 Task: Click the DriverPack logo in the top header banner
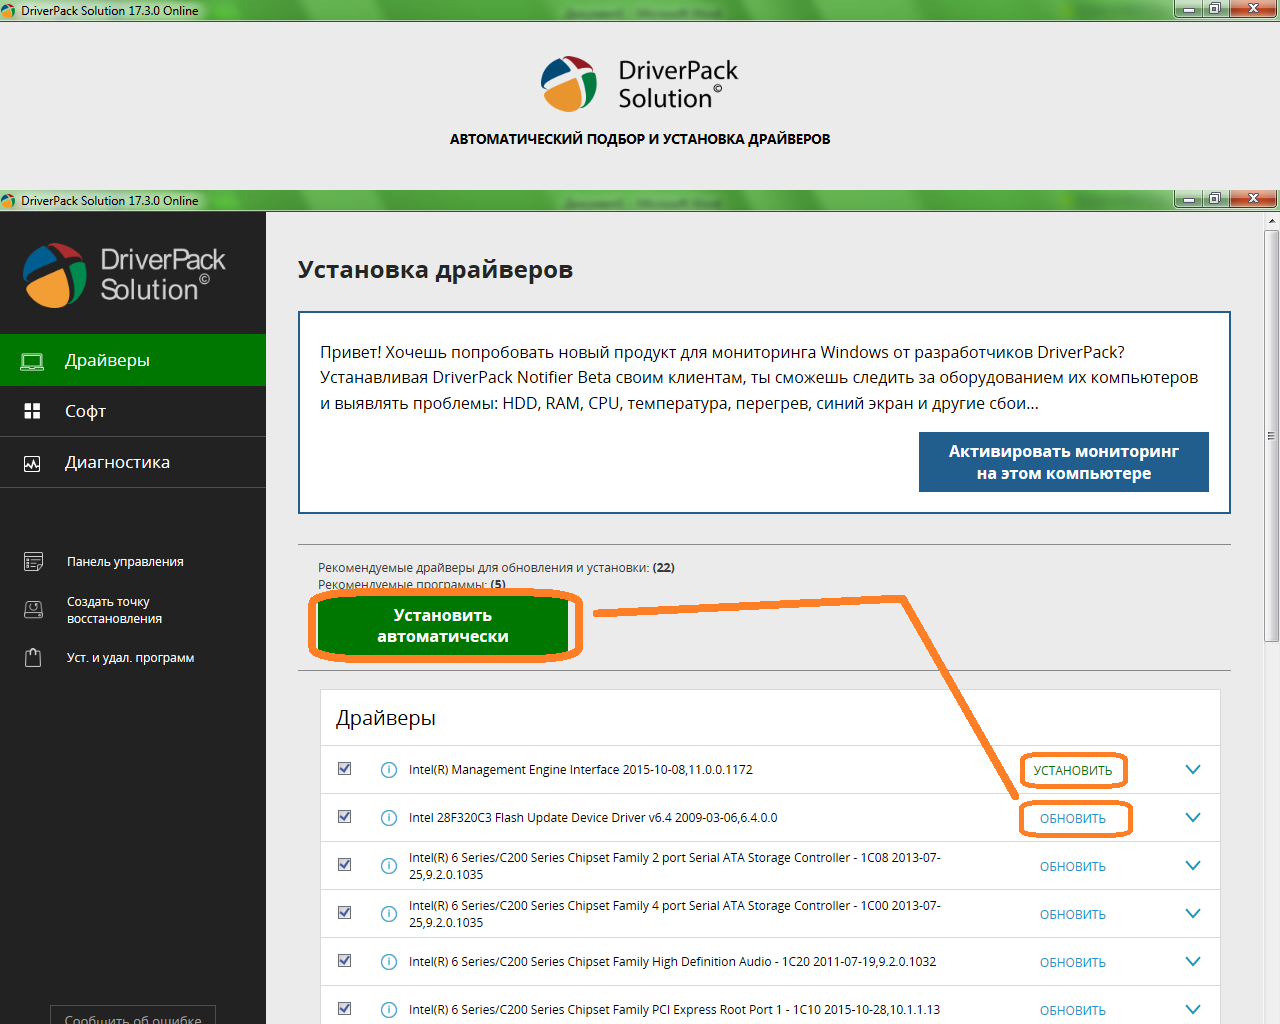pos(640,84)
